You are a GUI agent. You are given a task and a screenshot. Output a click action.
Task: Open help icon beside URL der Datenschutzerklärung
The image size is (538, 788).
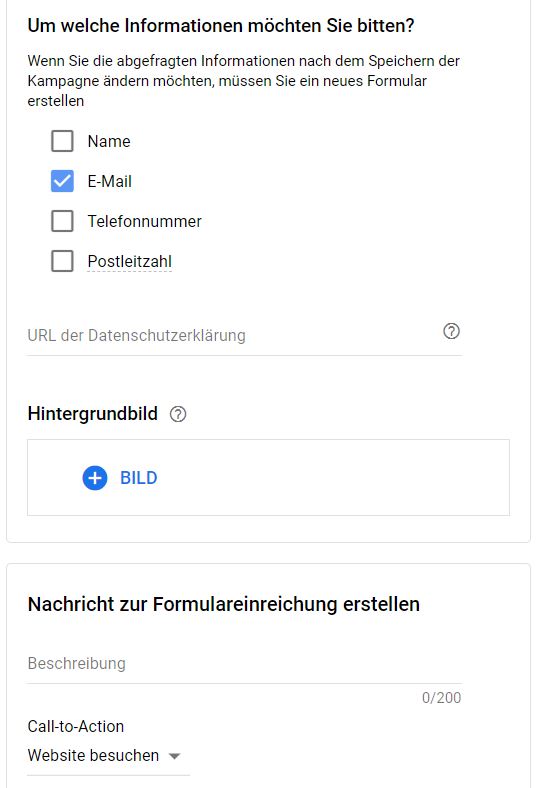451,332
